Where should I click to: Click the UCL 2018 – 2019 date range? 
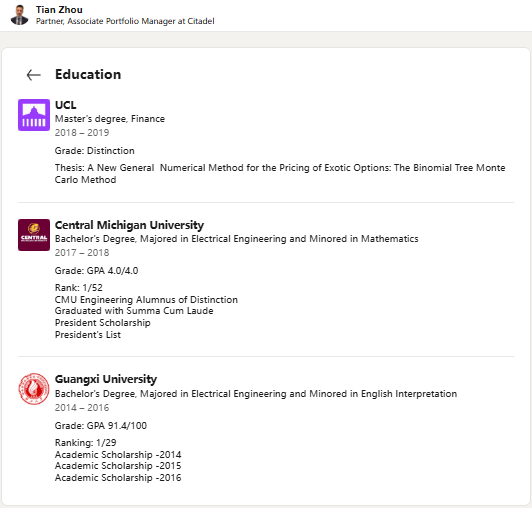[x=82, y=133]
